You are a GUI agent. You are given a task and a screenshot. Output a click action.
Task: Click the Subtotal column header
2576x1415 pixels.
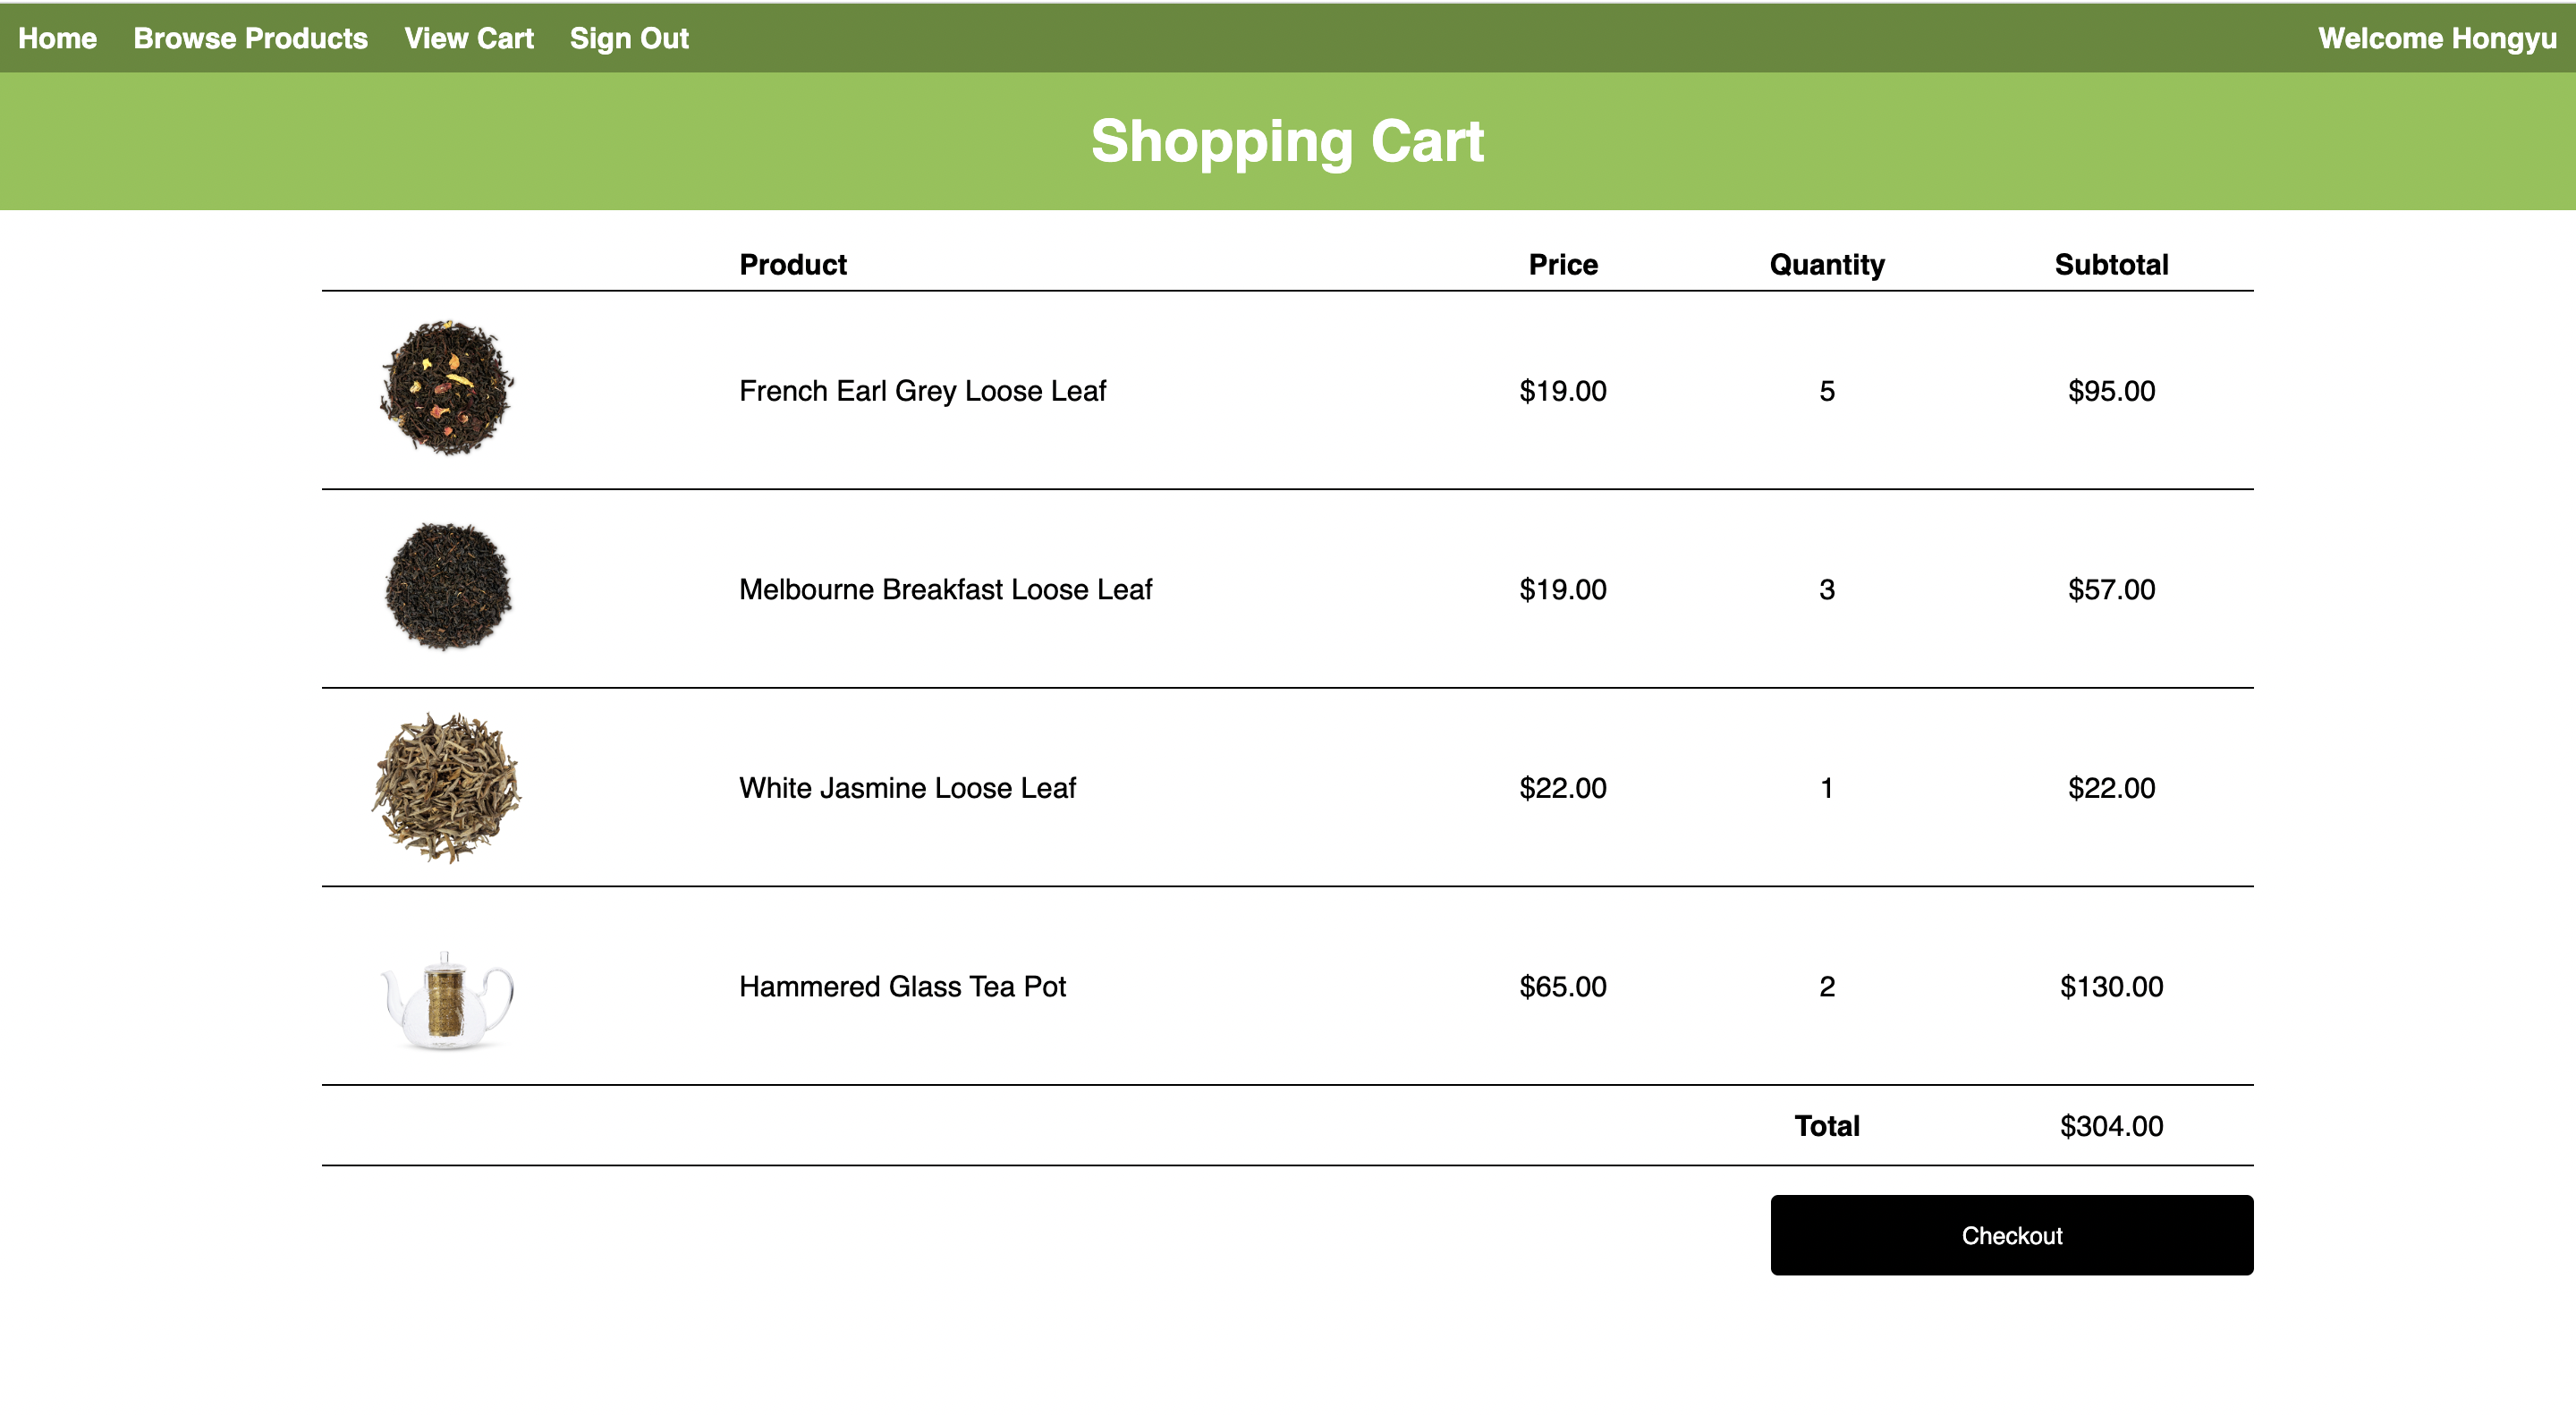pyautogui.click(x=2110, y=264)
